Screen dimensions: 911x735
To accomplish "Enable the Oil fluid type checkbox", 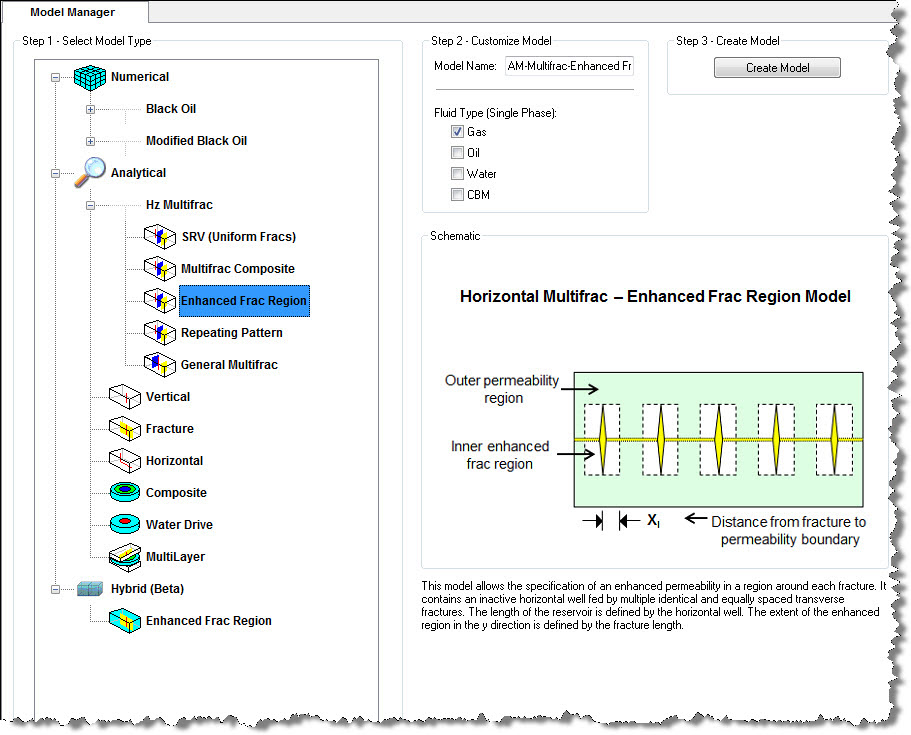I will pos(457,153).
